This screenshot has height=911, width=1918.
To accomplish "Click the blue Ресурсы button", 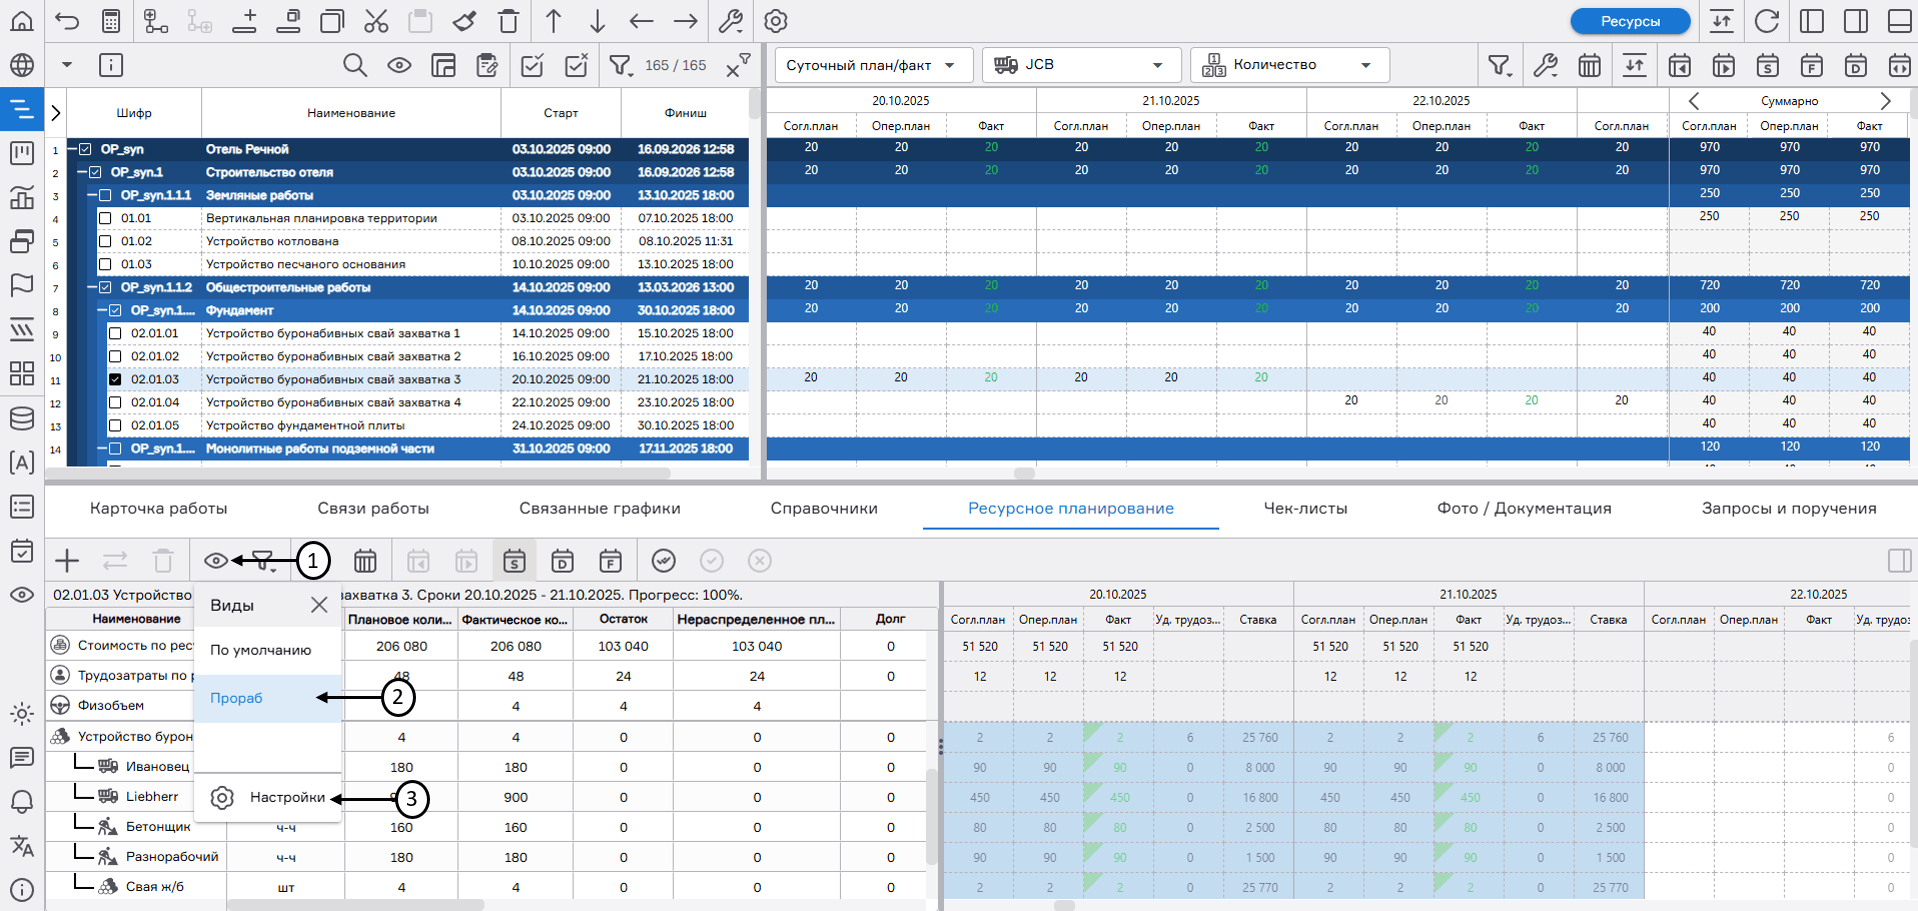I will [x=1630, y=21].
